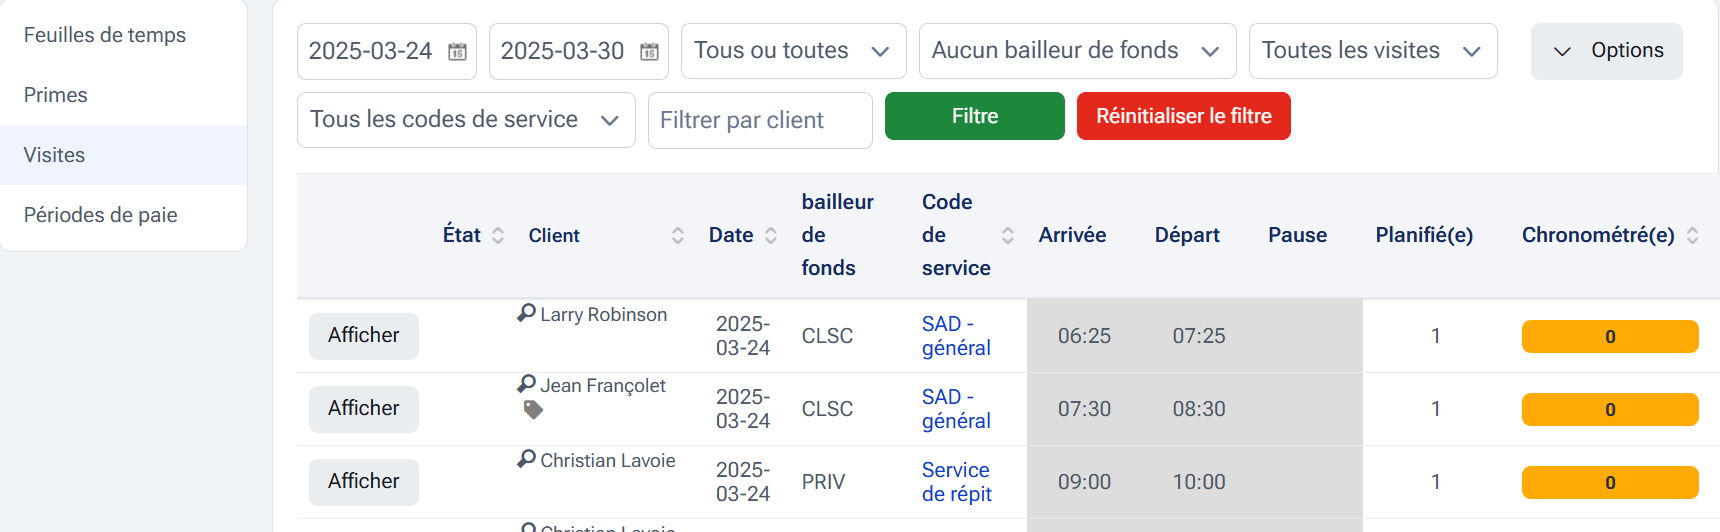The width and height of the screenshot is (1720, 532).
Task: Click the red Réinitialiser le filtre button
Action: coord(1183,116)
